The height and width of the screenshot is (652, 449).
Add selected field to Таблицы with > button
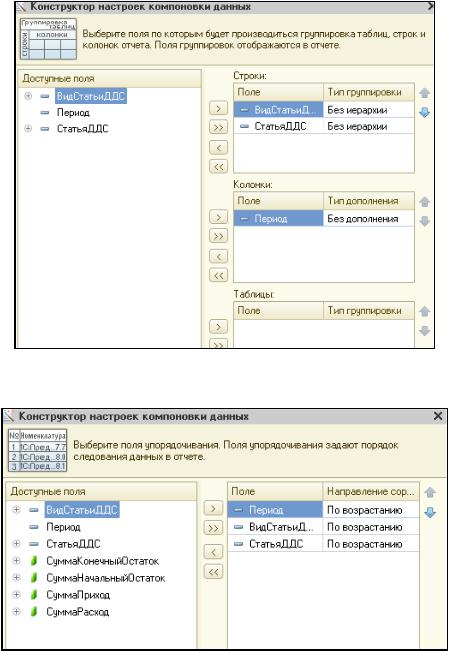click(218, 326)
